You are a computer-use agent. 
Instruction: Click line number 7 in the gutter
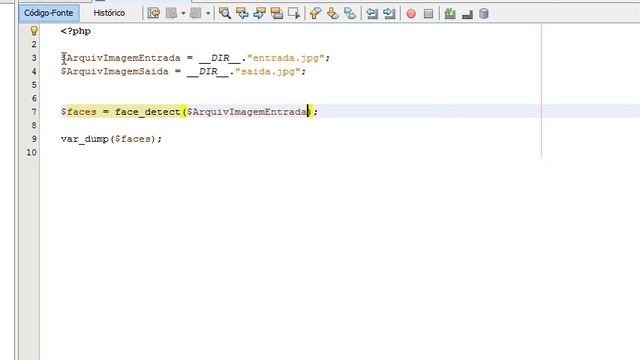(x=34, y=112)
